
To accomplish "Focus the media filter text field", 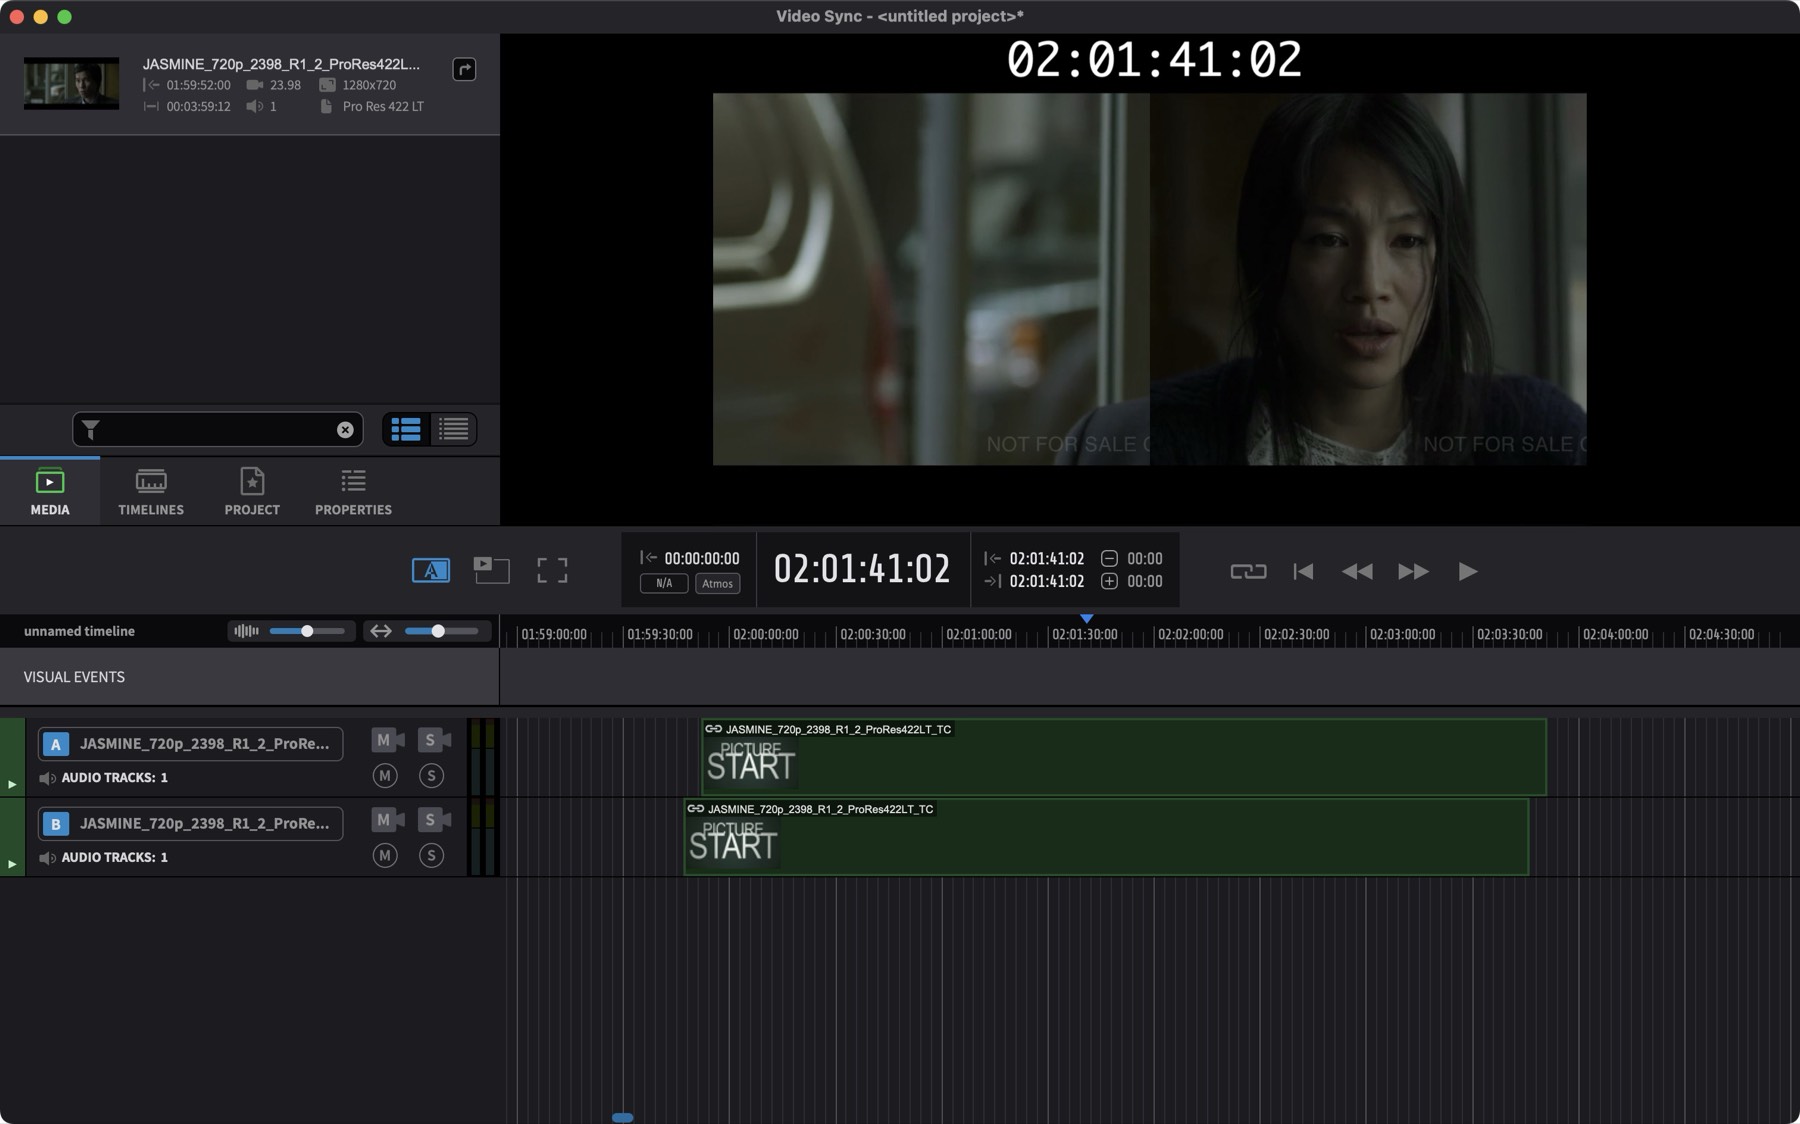I will tap(217, 430).
